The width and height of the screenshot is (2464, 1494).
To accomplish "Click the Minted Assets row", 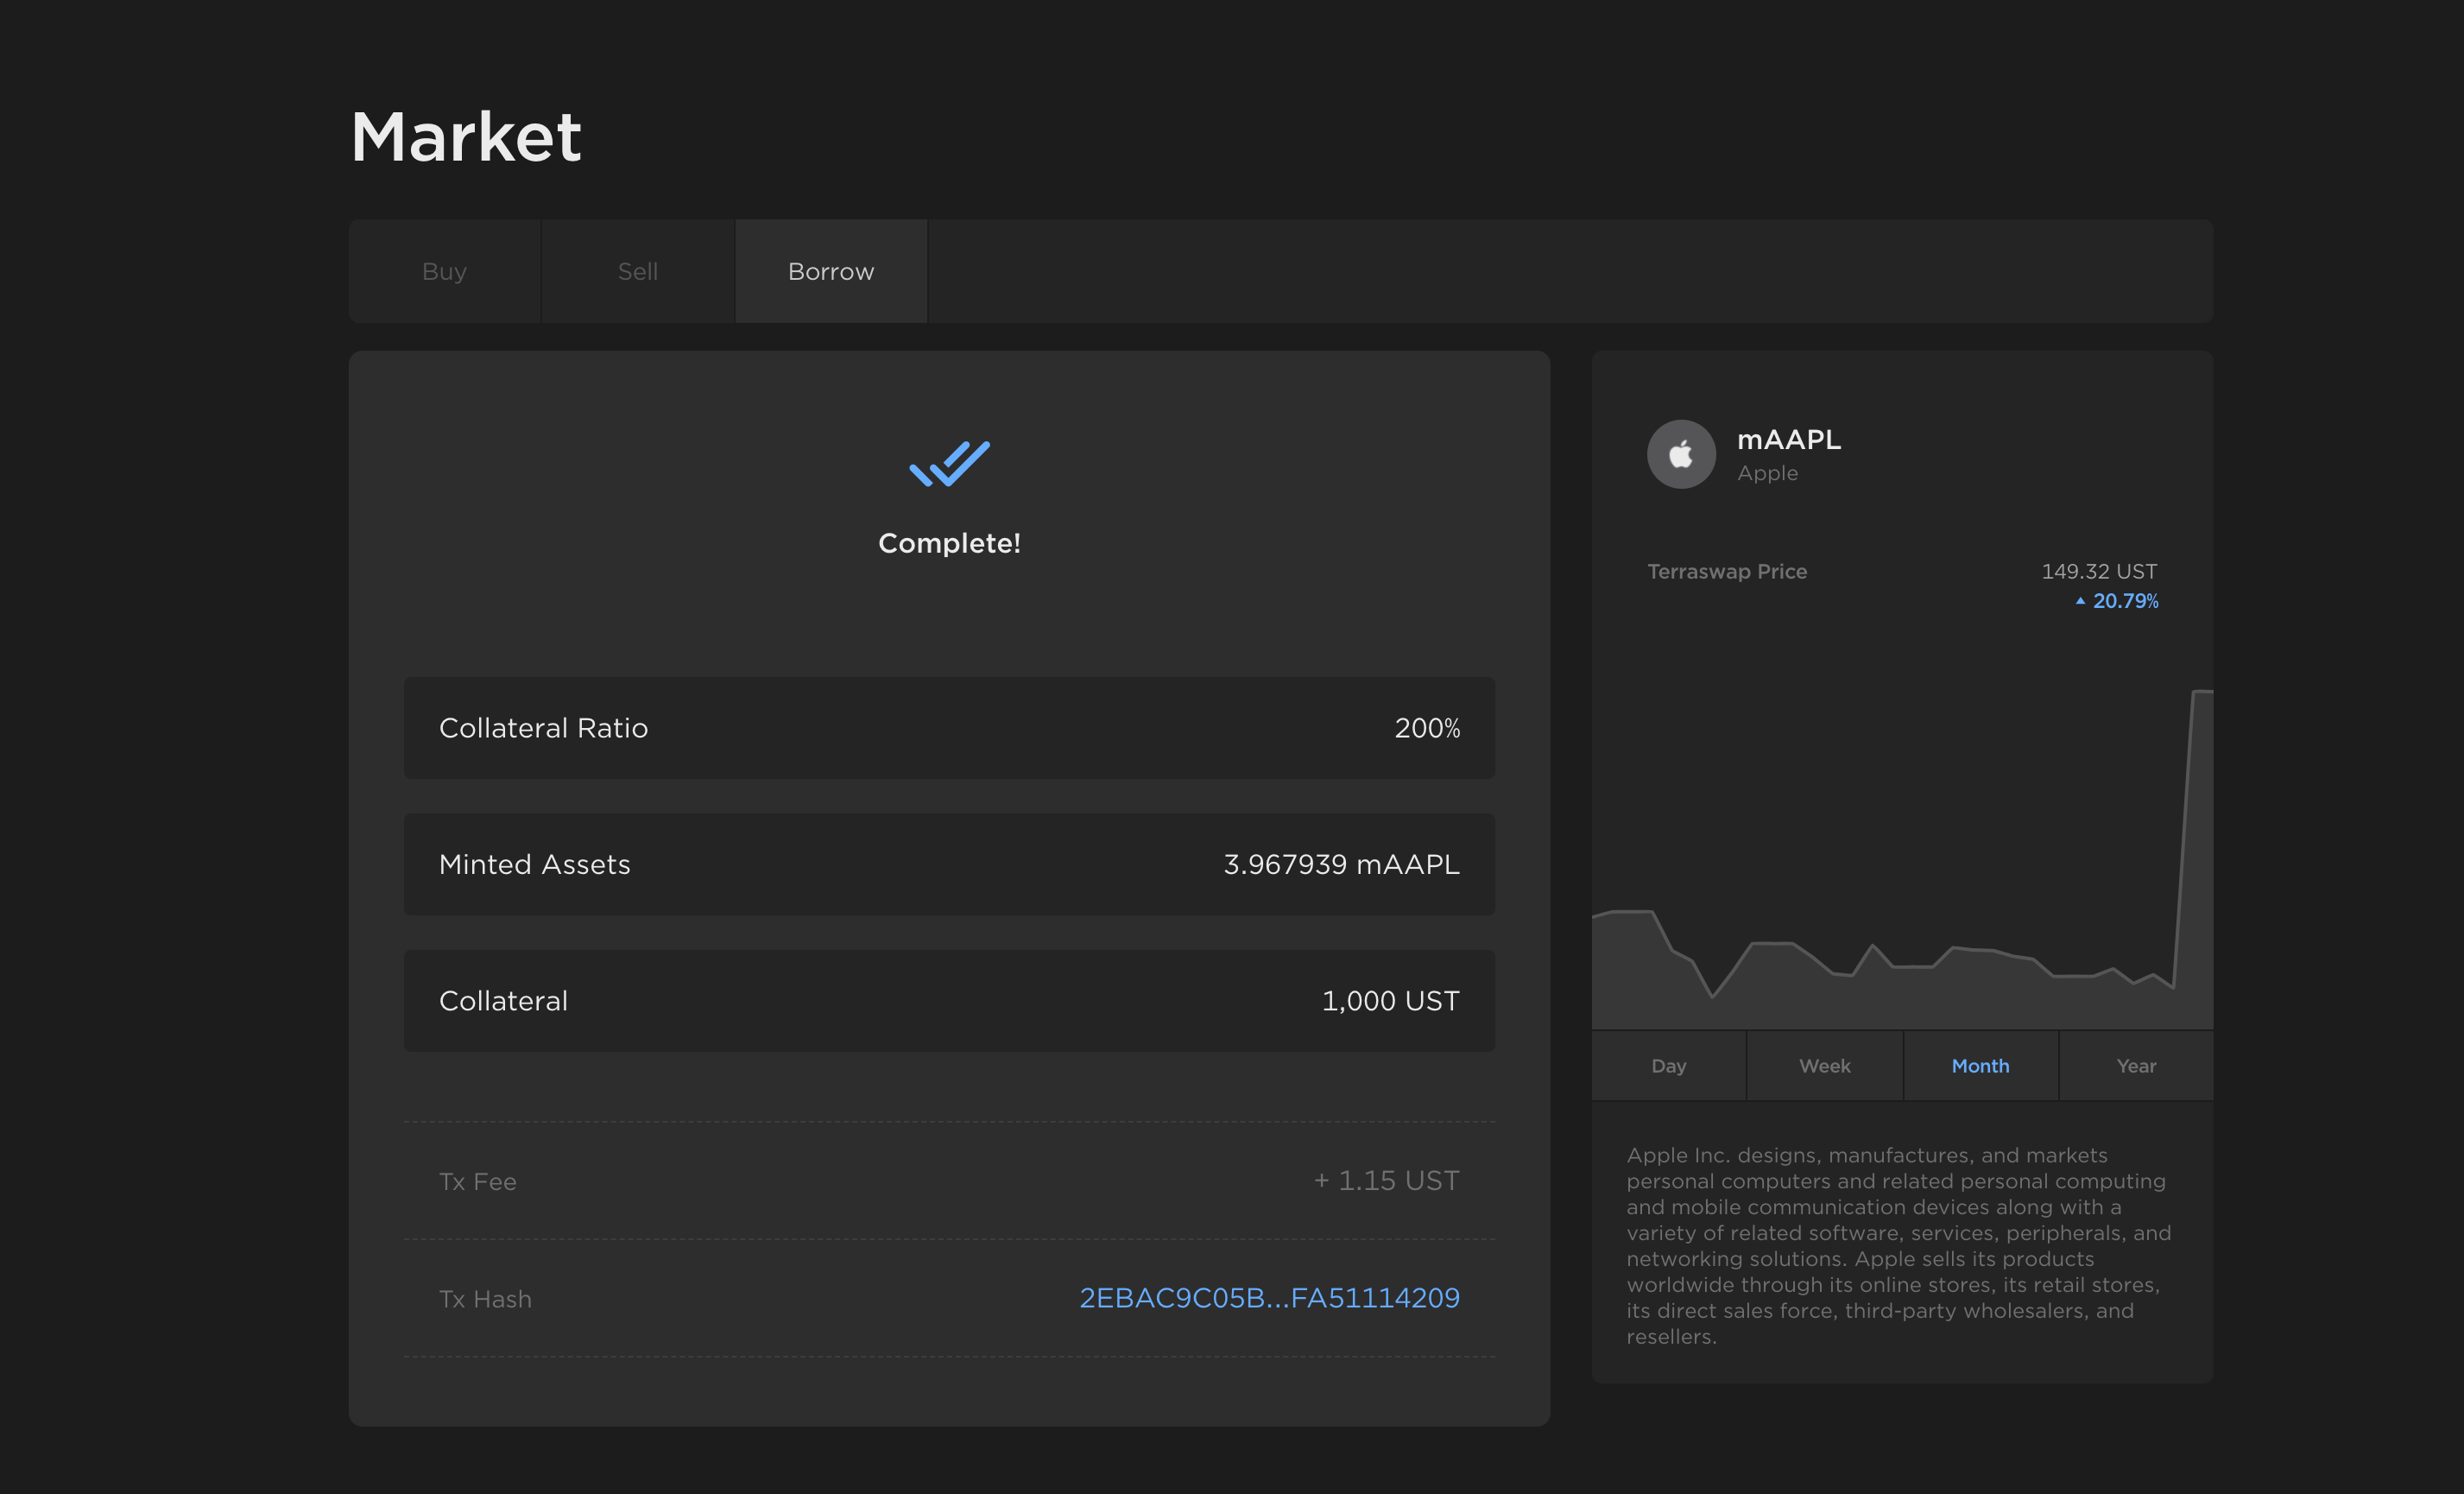I will pyautogui.click(x=949, y=864).
